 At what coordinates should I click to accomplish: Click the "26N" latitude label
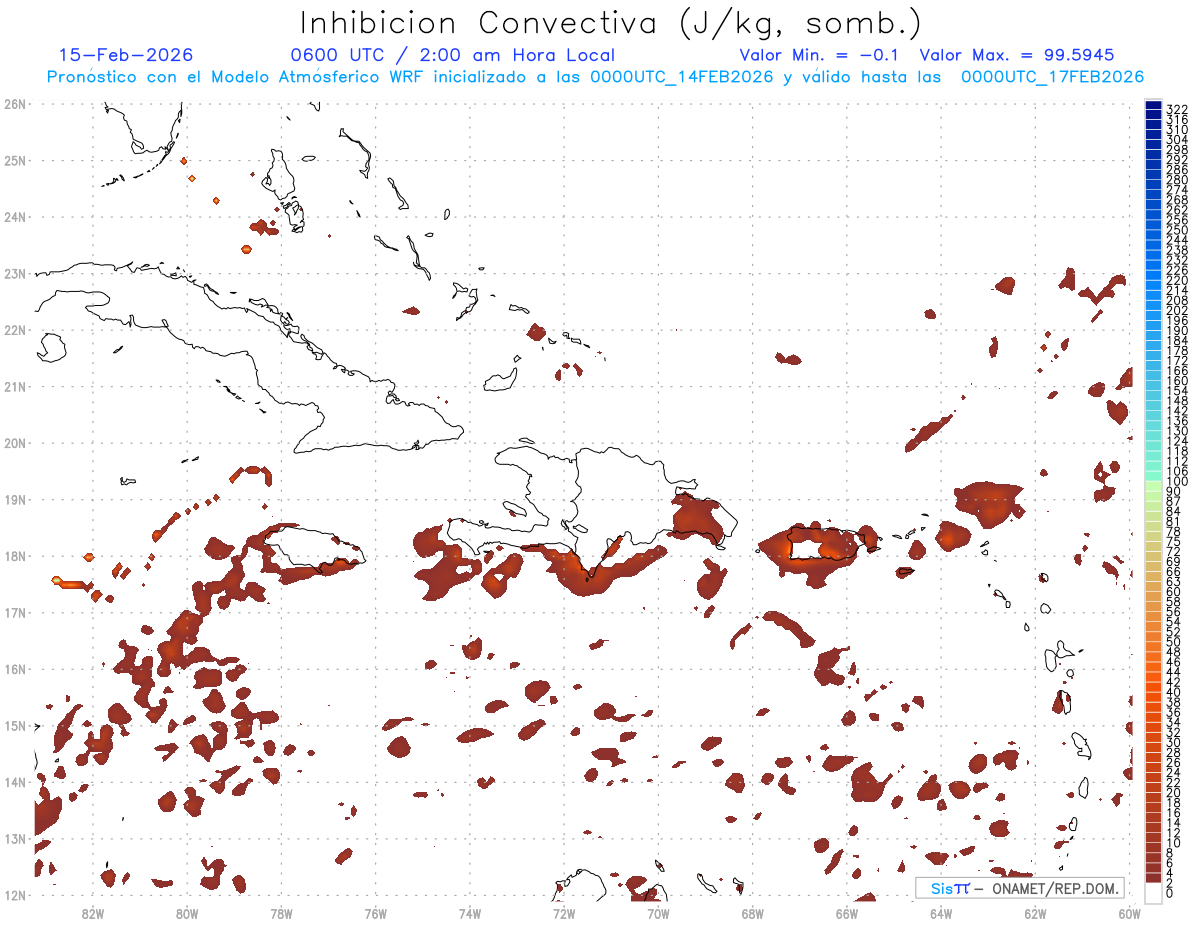pyautogui.click(x=15, y=103)
